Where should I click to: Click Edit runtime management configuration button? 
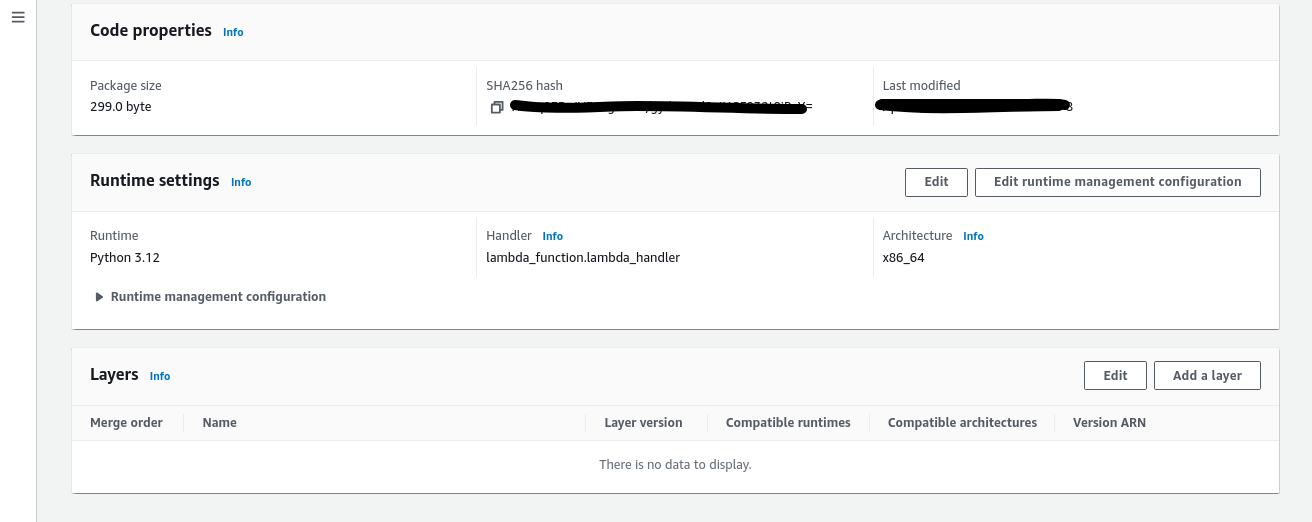pyautogui.click(x=1117, y=182)
